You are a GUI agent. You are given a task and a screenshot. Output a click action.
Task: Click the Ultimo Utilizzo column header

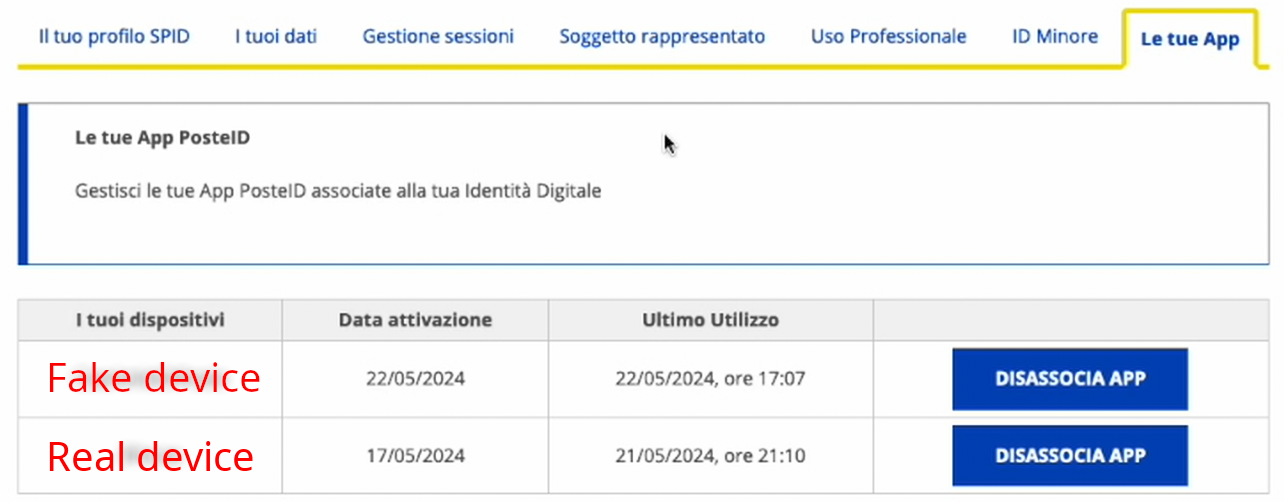click(710, 320)
